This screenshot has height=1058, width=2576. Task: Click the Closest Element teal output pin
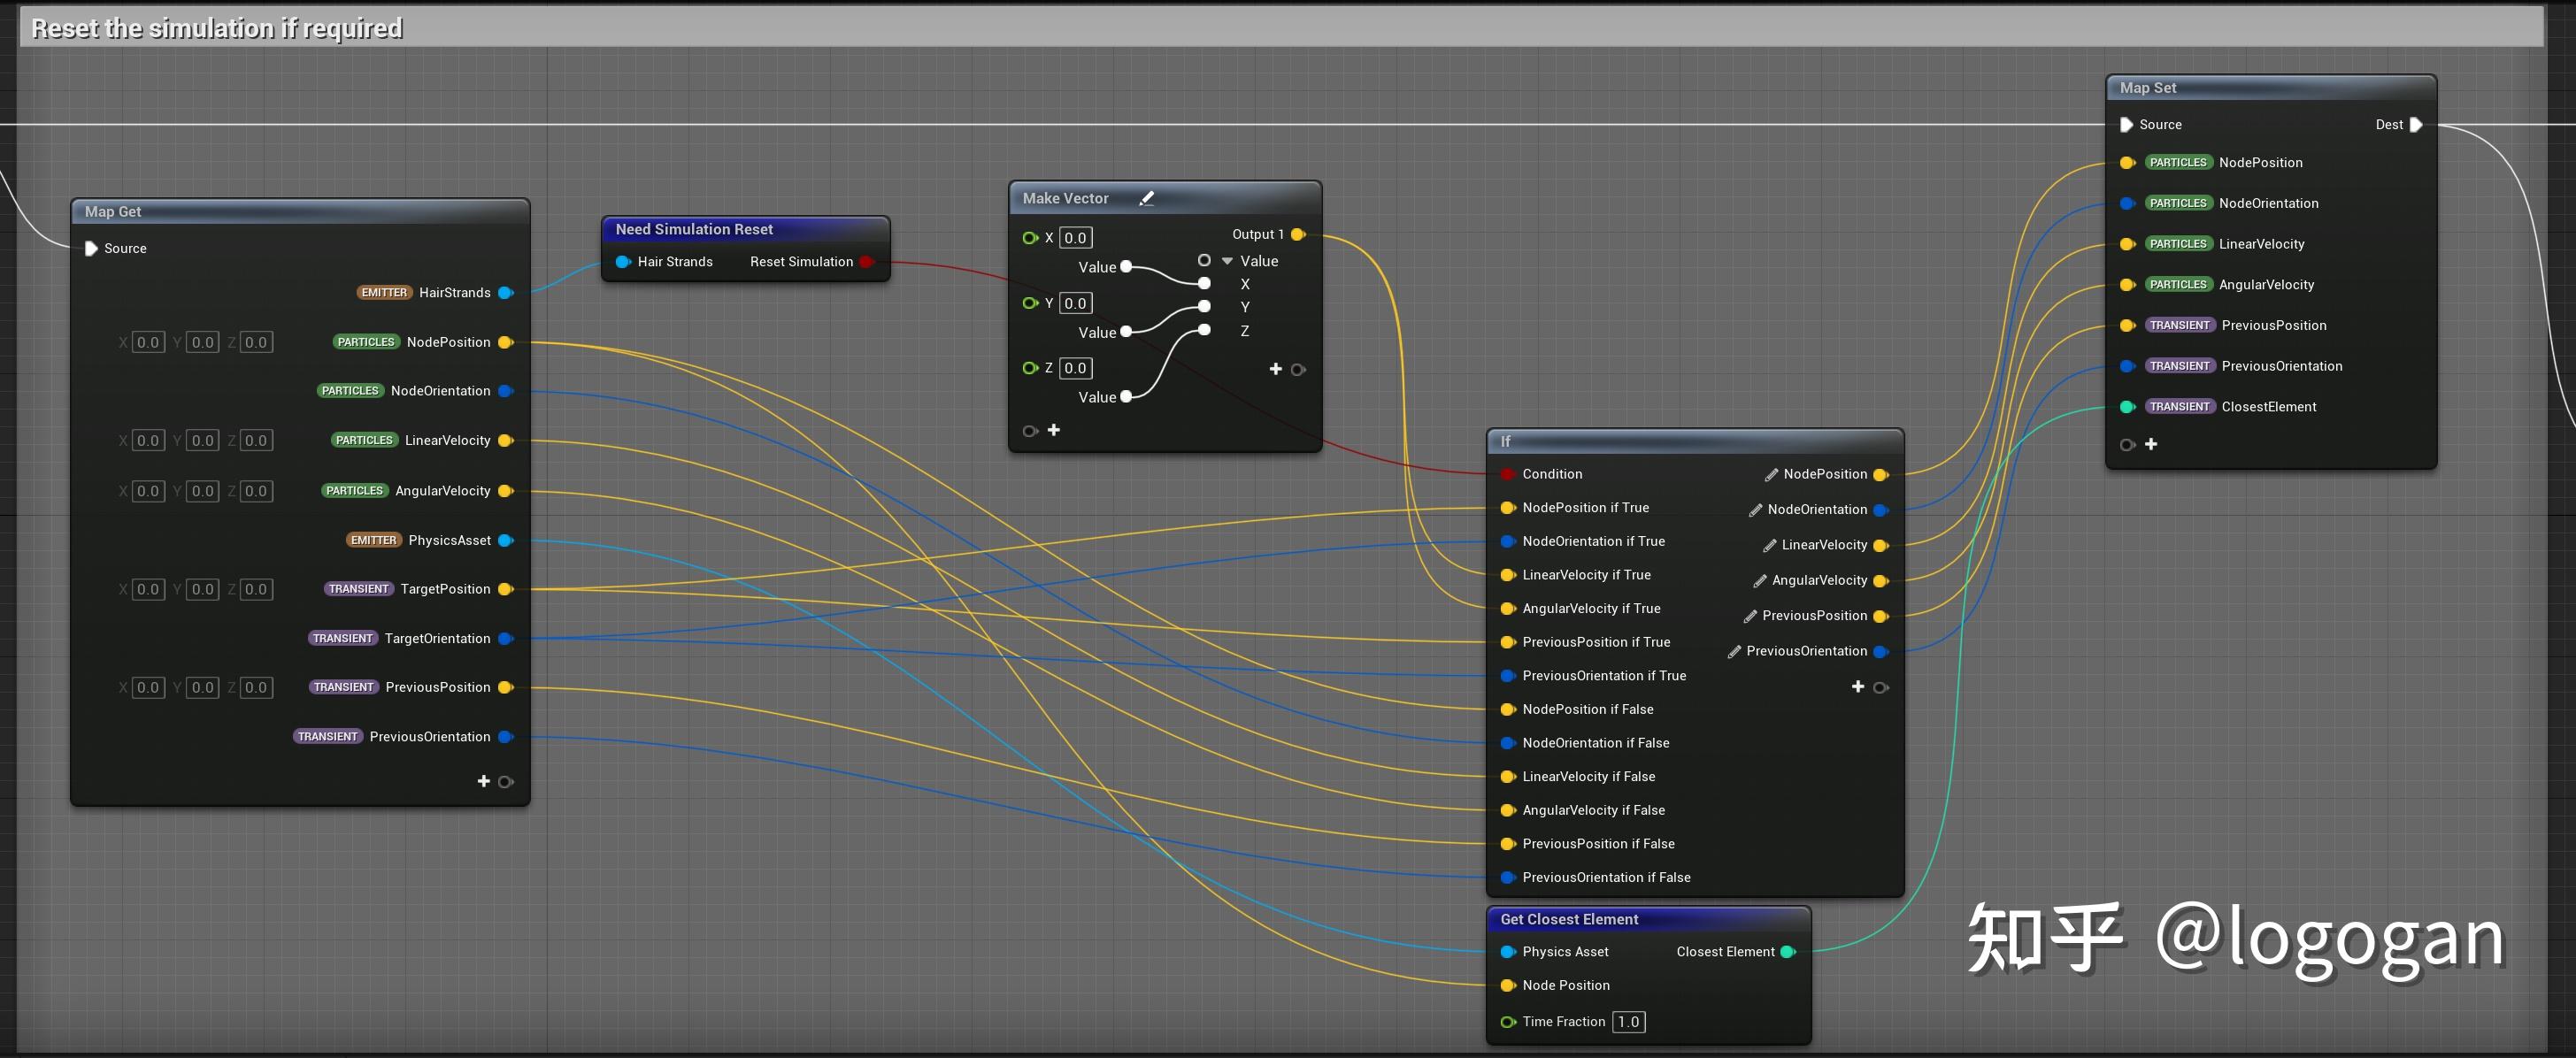[x=1788, y=952]
